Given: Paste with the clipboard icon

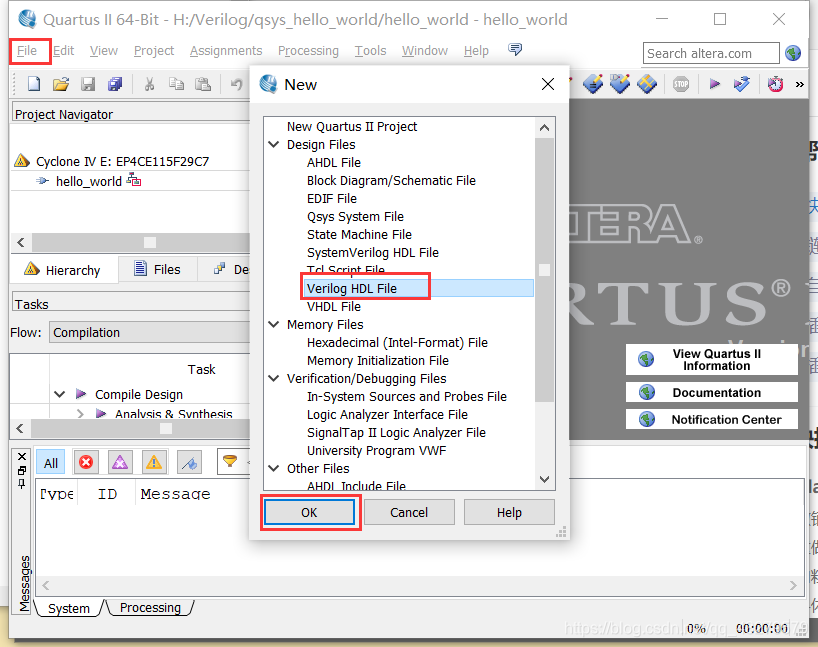Looking at the screenshot, I should pos(202,83).
